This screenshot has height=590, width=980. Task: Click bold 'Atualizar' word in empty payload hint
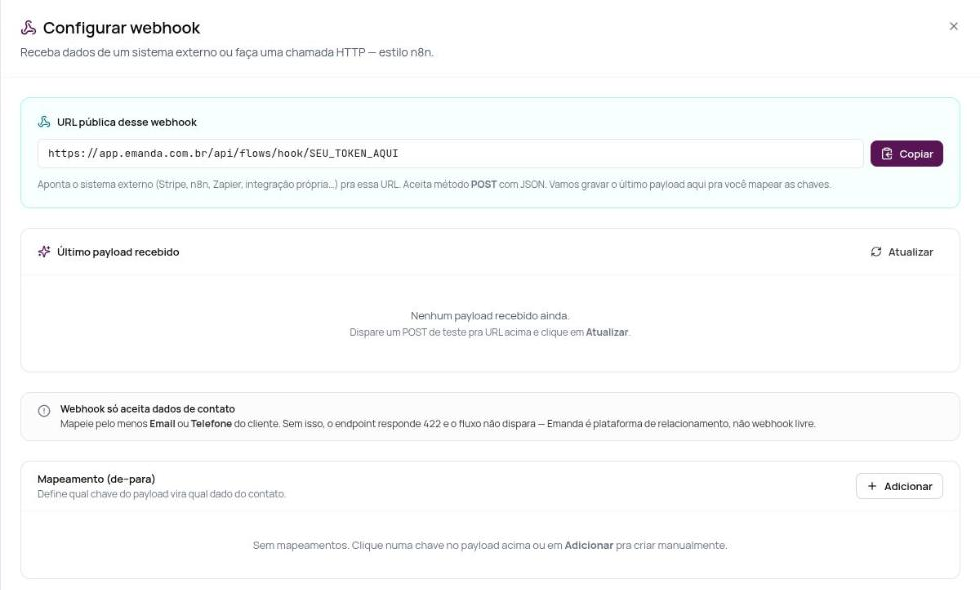[607, 332]
